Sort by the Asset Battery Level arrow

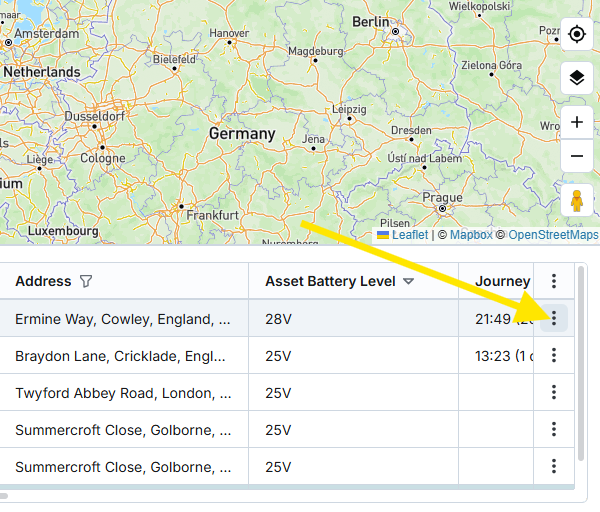409,282
